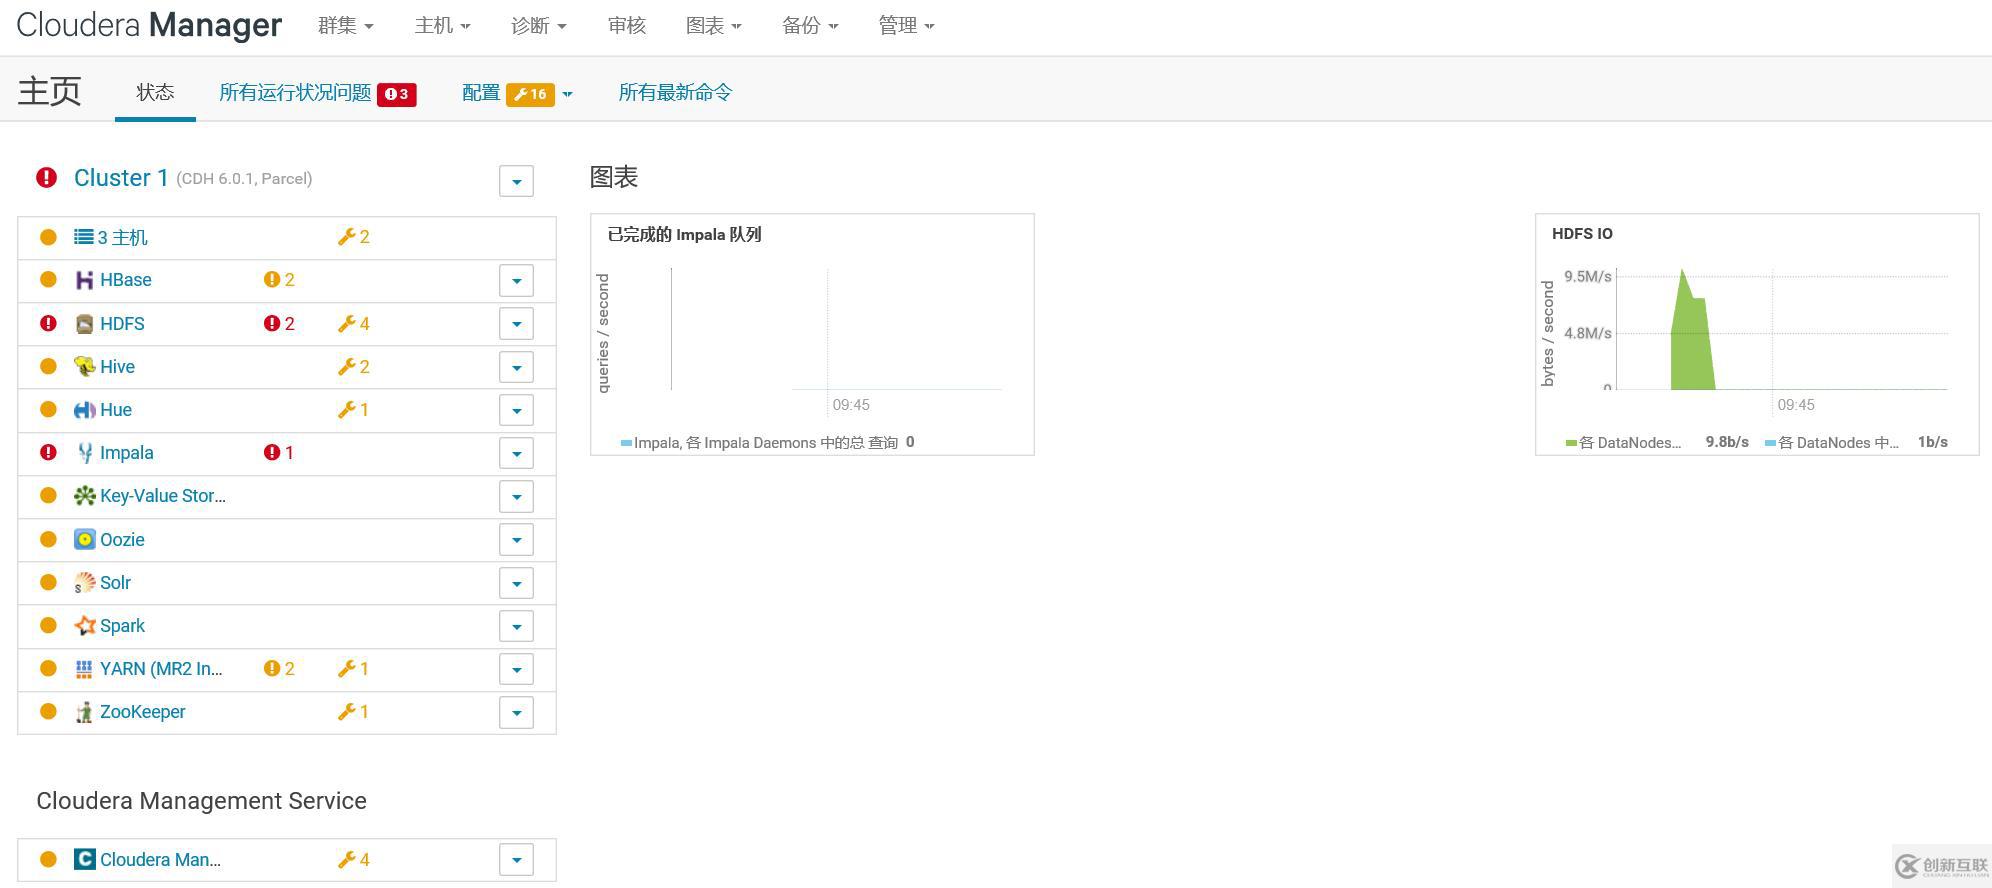Viewport: 1992px width, 888px height.
Task: Expand the Key-Value Store actions dropdown
Action: click(516, 496)
